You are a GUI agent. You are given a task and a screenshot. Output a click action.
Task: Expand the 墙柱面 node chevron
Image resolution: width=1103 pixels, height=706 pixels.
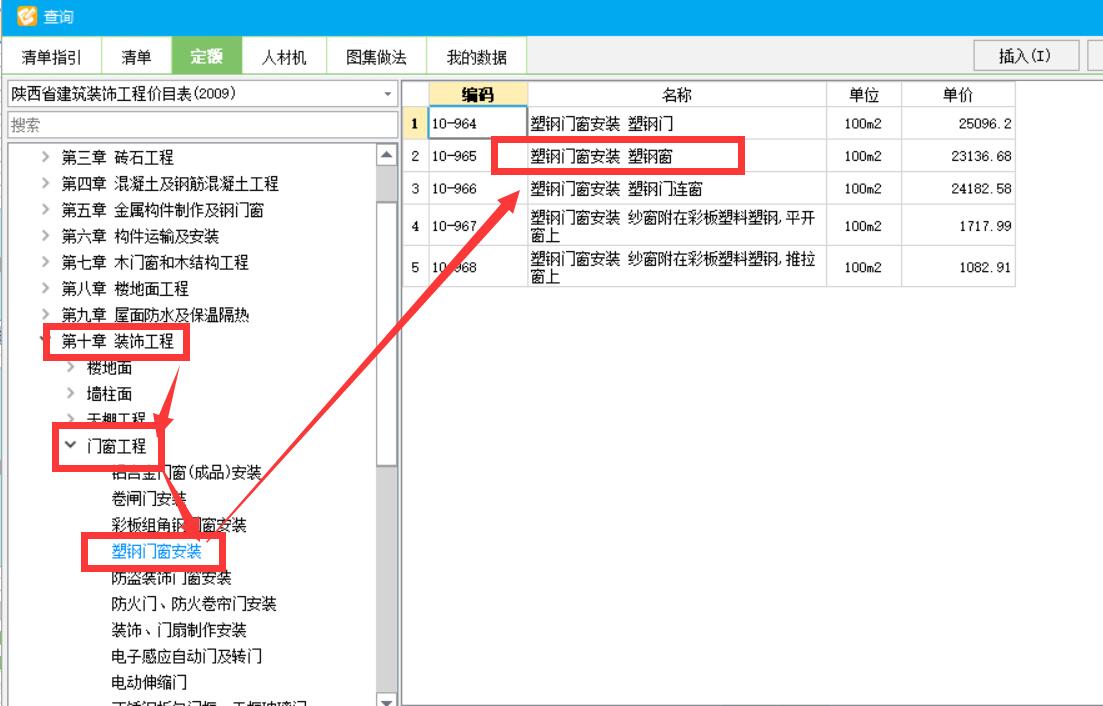click(x=70, y=393)
